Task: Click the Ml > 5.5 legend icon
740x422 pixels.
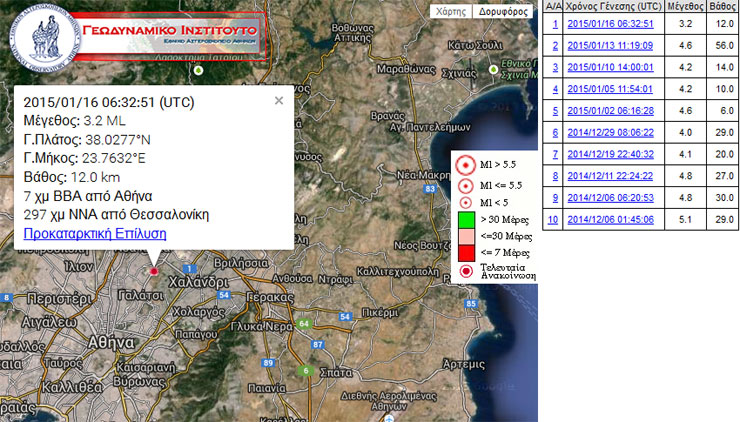Action: [x=463, y=166]
